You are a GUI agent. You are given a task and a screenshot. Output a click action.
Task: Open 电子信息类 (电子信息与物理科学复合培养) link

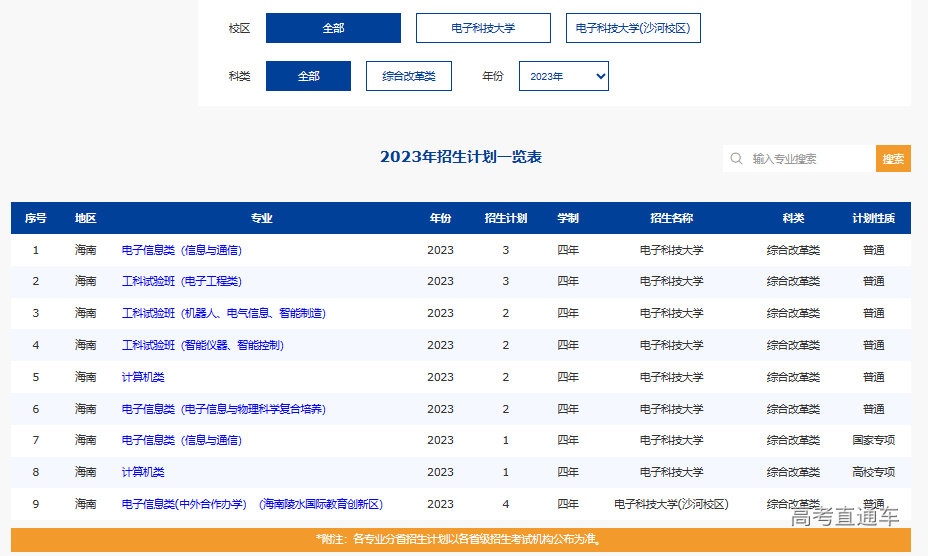(x=224, y=409)
